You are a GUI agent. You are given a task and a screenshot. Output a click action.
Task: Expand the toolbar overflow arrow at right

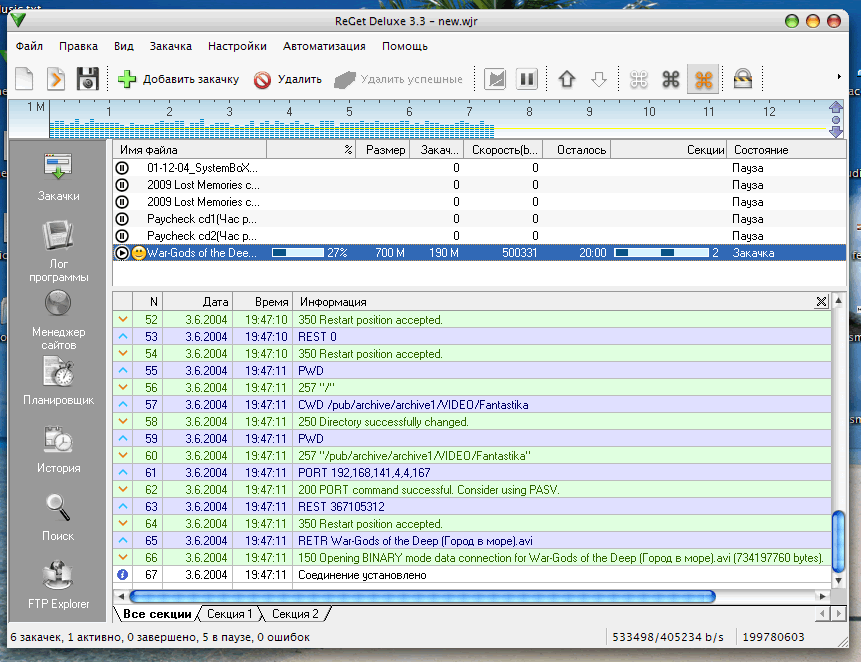pyautogui.click(x=839, y=76)
